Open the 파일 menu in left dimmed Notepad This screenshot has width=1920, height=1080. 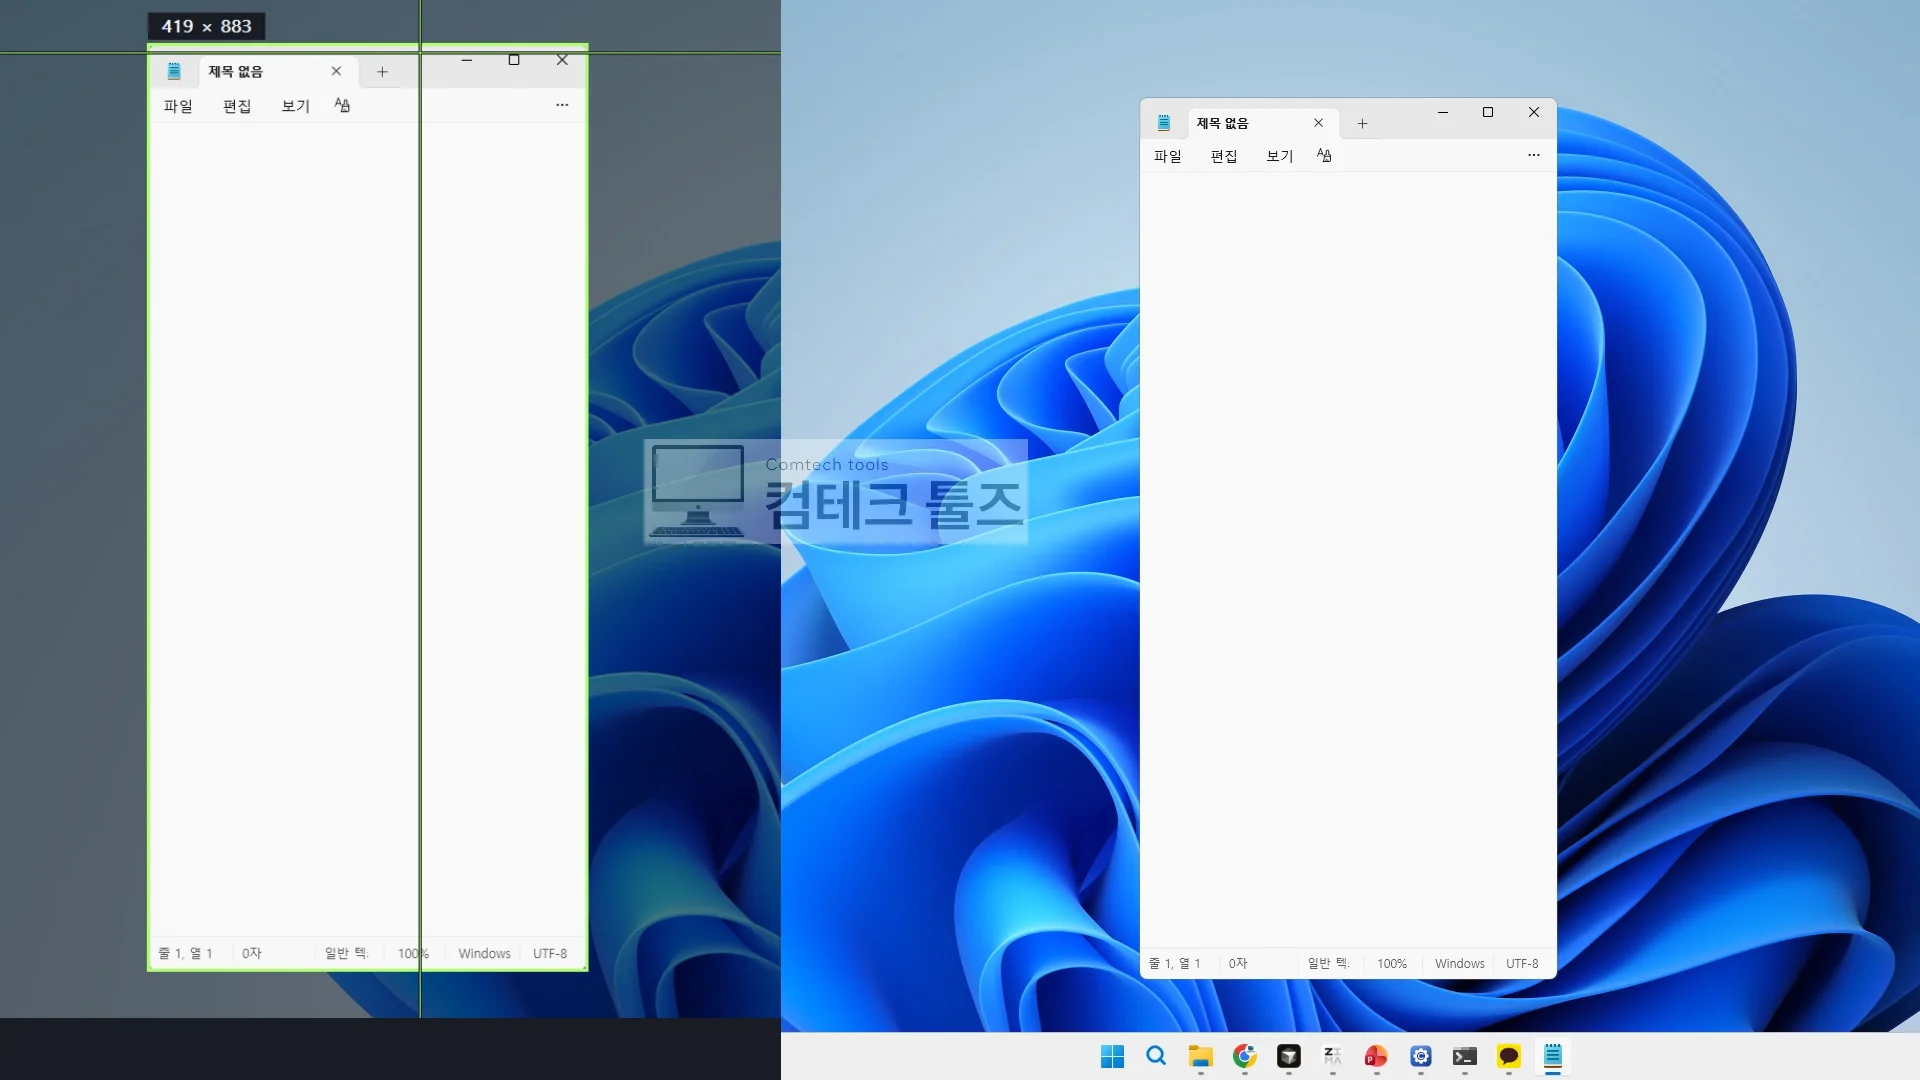point(178,106)
